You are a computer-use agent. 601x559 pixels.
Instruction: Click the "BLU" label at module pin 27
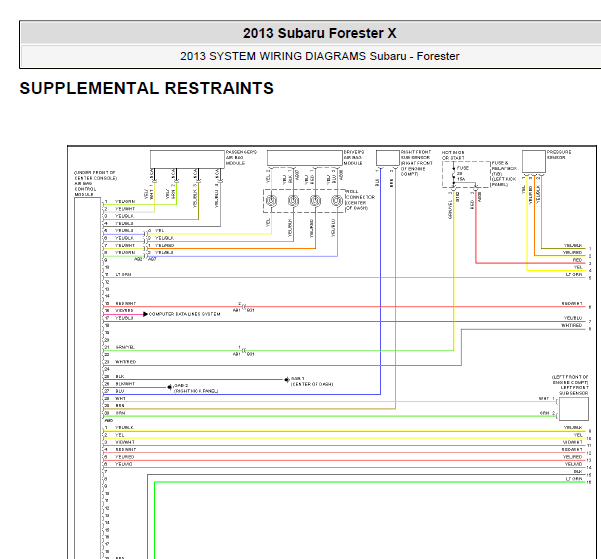[120, 391]
